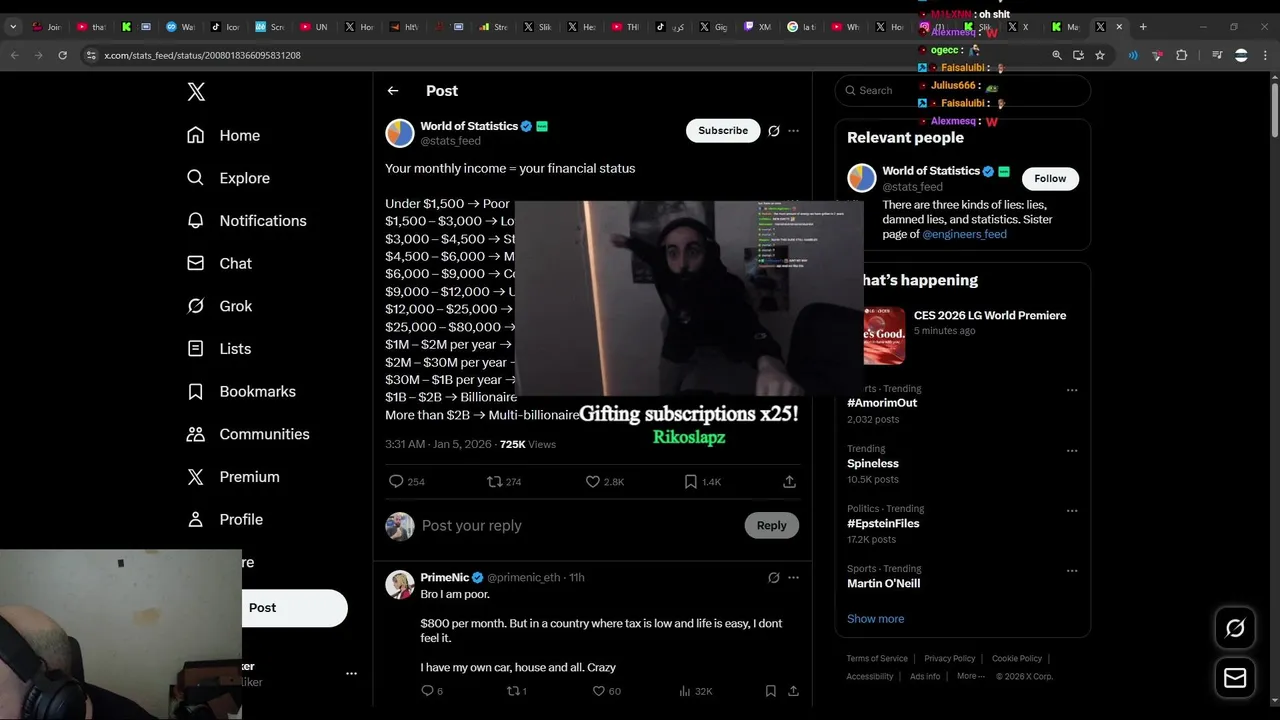Open the Cookie Policy link
The image size is (1280, 720).
[x=1017, y=659]
